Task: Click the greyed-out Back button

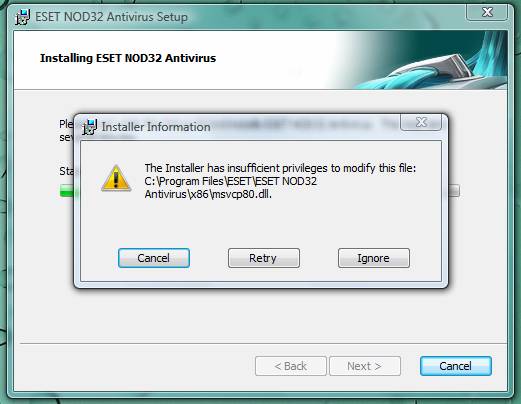Action: tap(291, 366)
